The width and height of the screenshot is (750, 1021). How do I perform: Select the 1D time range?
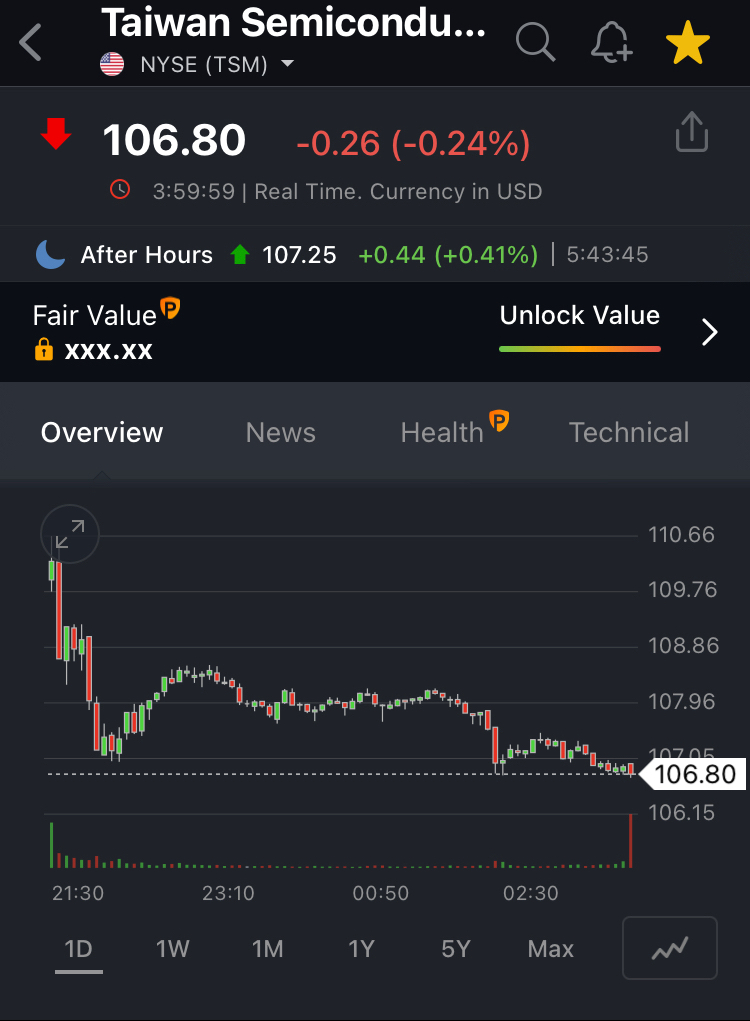point(79,949)
